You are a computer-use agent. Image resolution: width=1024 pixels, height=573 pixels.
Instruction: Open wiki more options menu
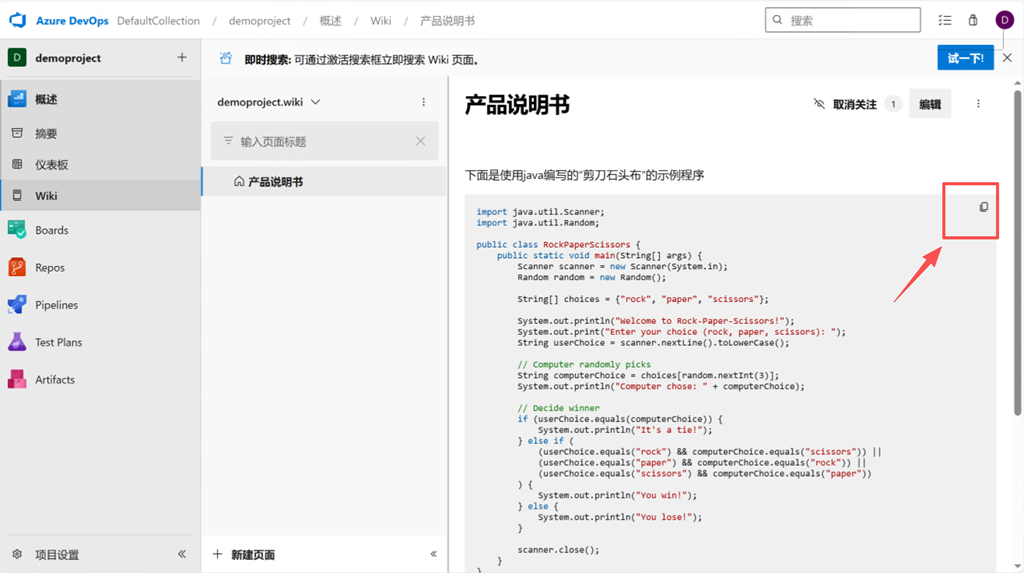tap(423, 102)
